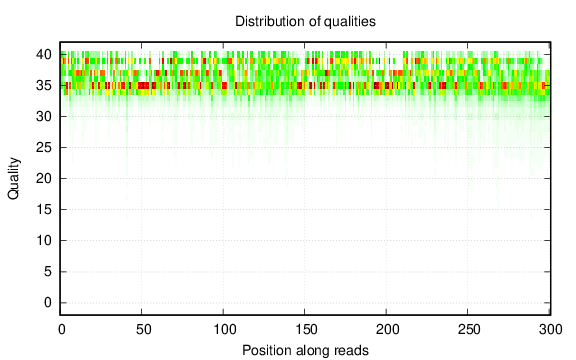This screenshot has height=360, width=576.
Task: Click x-axis tick label 250
Action: [469, 330]
